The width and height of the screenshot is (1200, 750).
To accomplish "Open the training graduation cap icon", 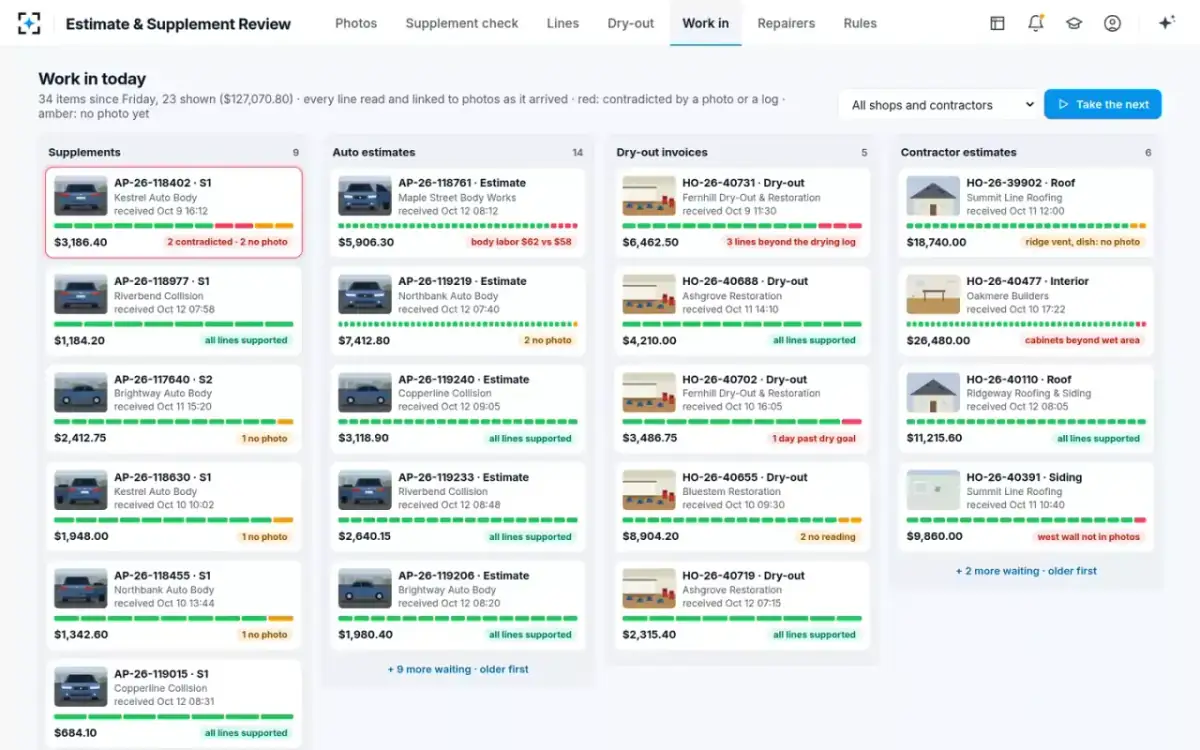I will [x=1074, y=23].
